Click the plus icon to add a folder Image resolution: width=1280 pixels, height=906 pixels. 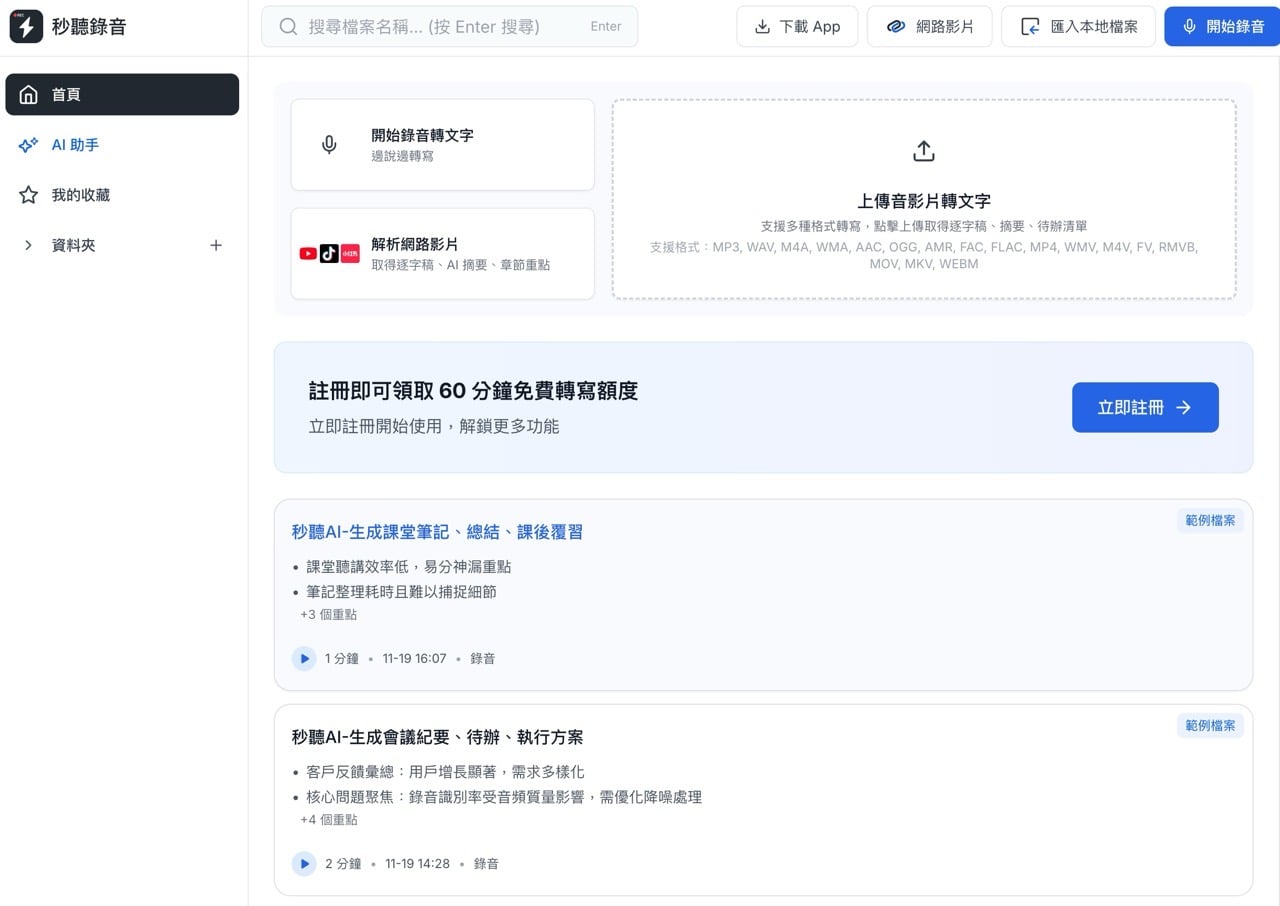pyautogui.click(x=216, y=244)
